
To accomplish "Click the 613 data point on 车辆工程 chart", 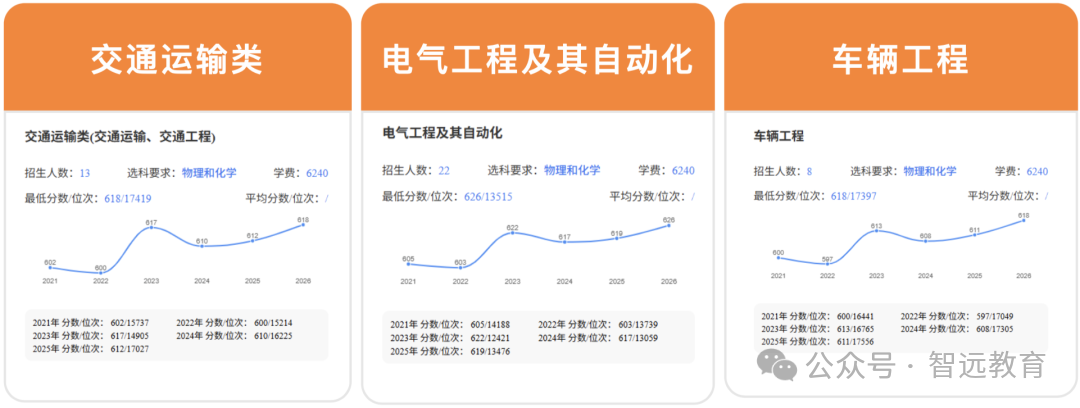I will (877, 231).
